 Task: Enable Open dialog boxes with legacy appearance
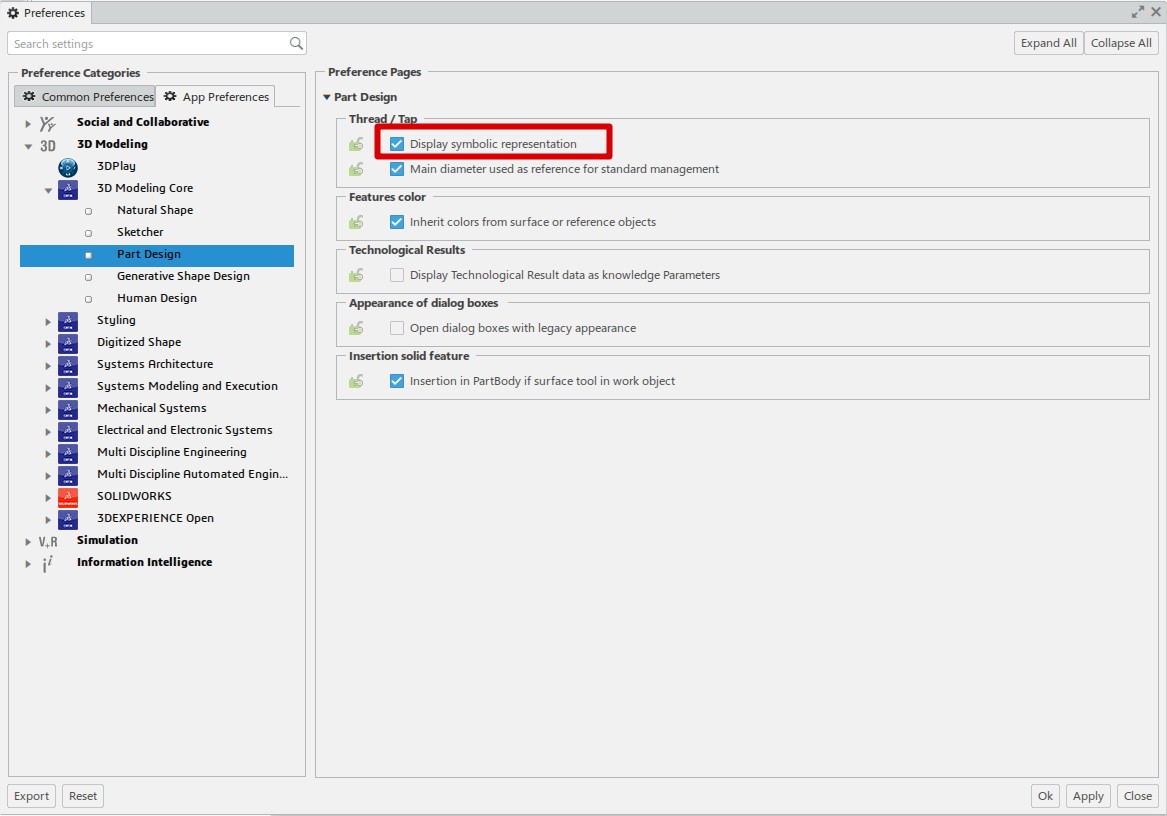(x=397, y=328)
